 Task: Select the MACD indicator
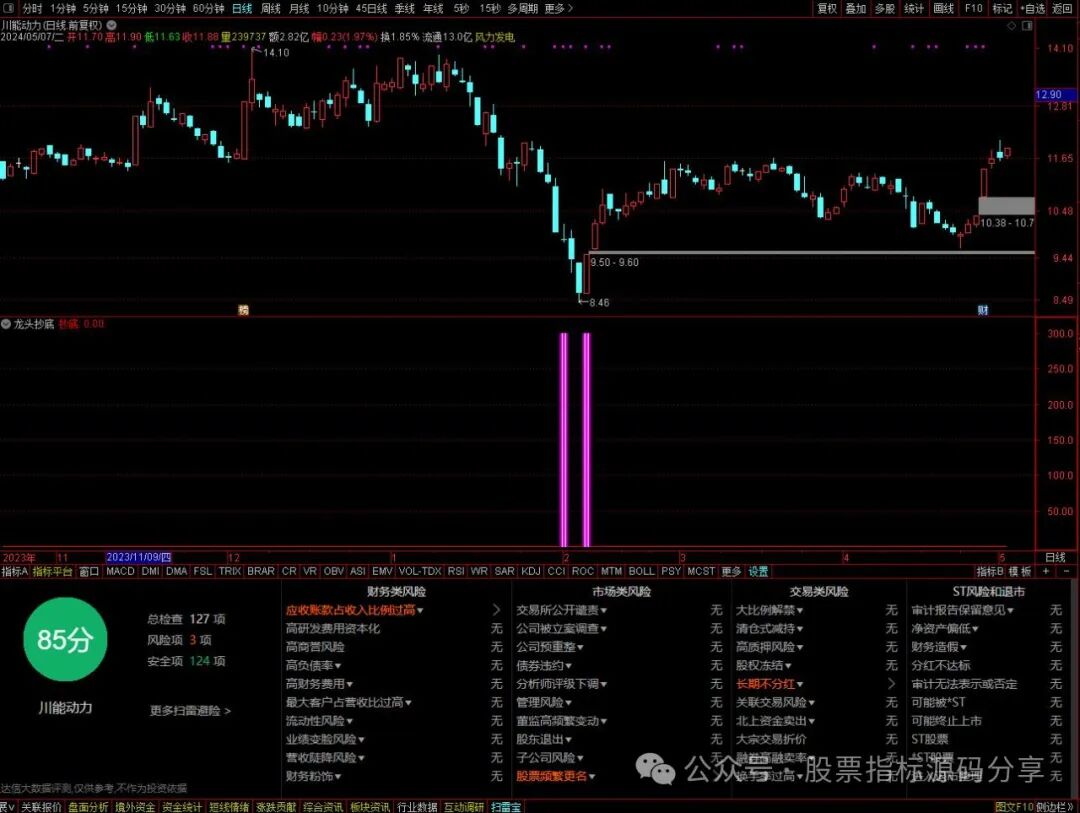tap(121, 572)
